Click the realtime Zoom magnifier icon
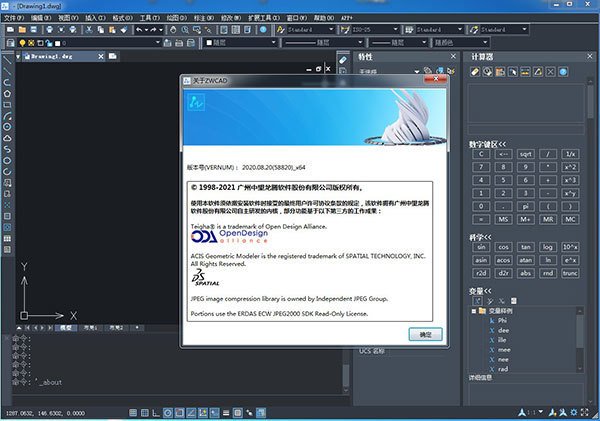This screenshot has height=421, width=600. tap(185, 29)
